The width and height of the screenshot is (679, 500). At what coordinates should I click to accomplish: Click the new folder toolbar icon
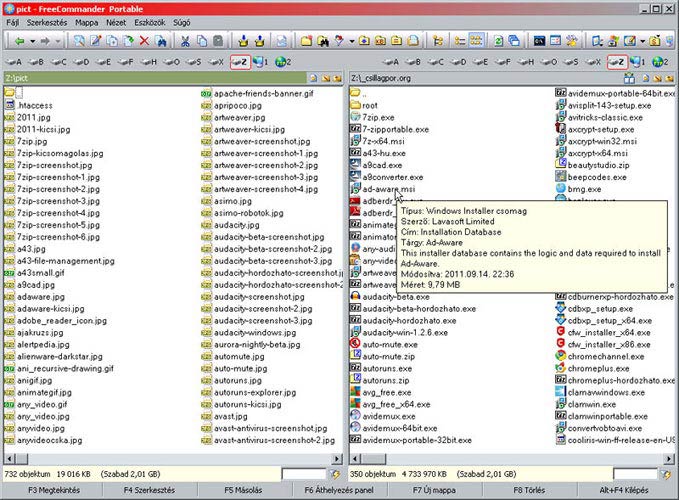(x=306, y=41)
